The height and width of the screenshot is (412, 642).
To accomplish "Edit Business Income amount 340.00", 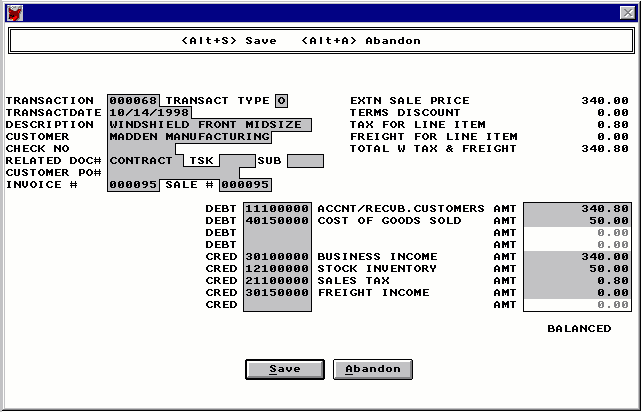I will [x=577, y=257].
